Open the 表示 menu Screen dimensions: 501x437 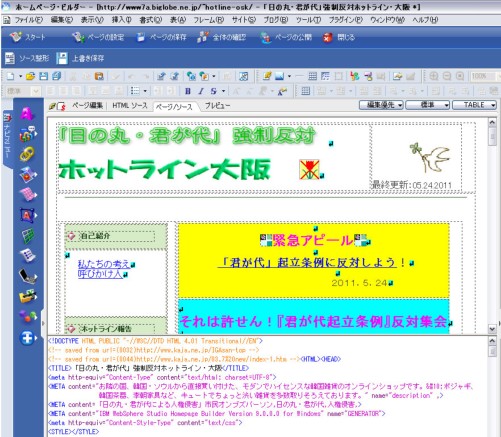point(92,20)
